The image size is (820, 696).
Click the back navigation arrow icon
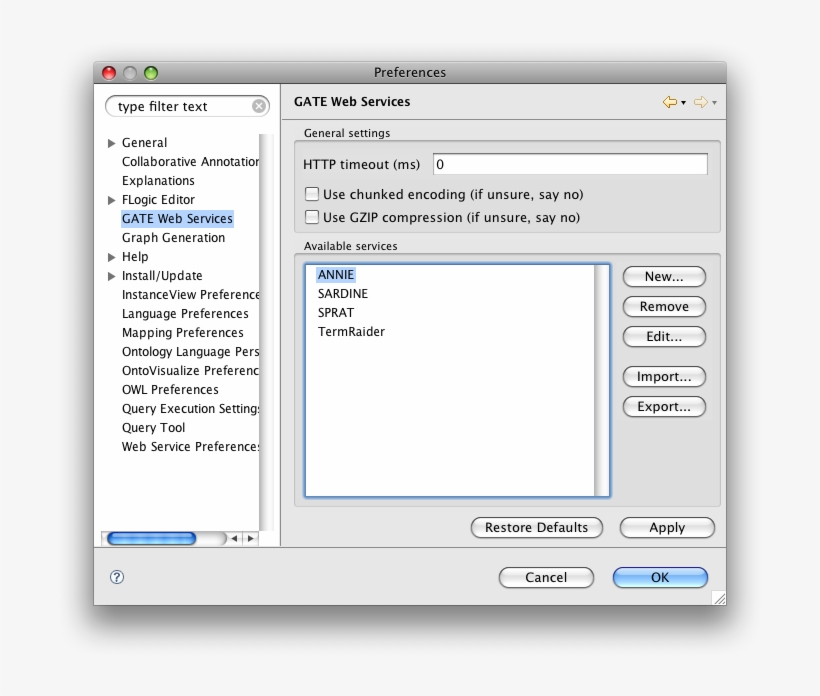668,101
